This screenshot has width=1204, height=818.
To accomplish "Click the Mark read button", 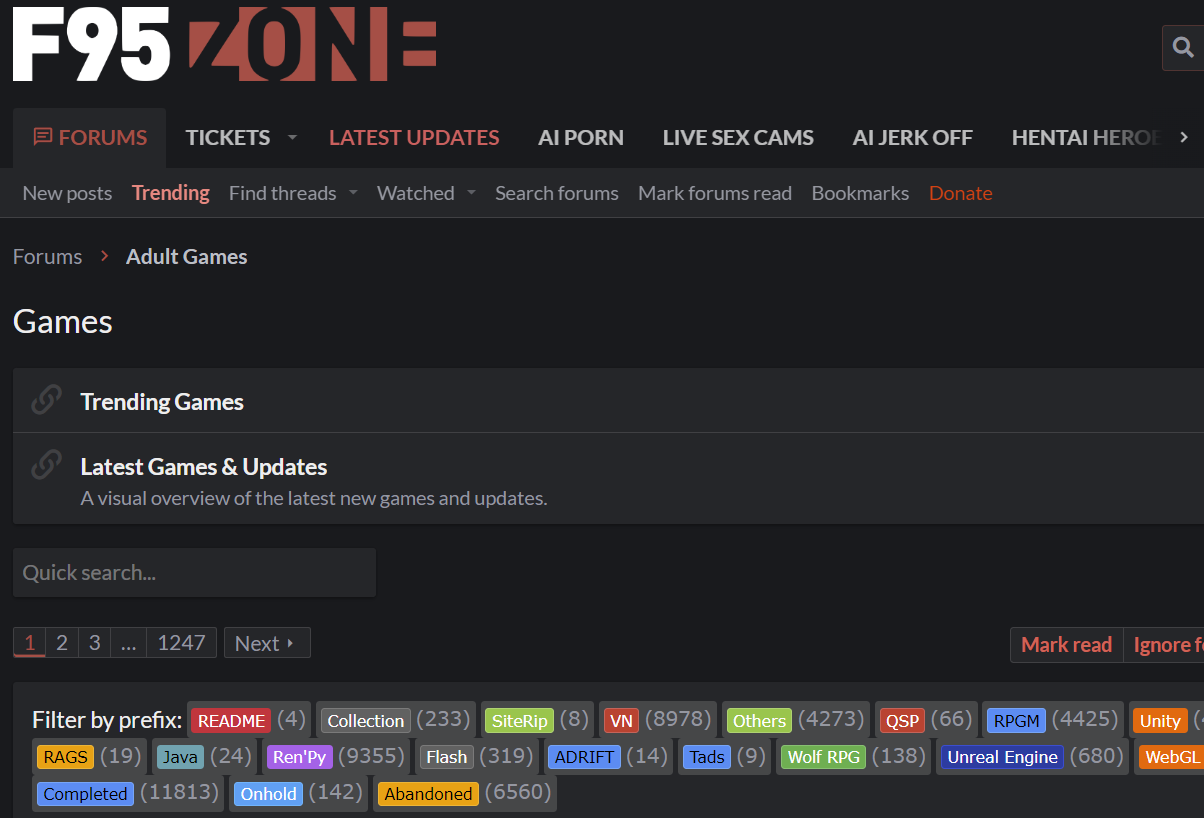I will coord(1066,645).
